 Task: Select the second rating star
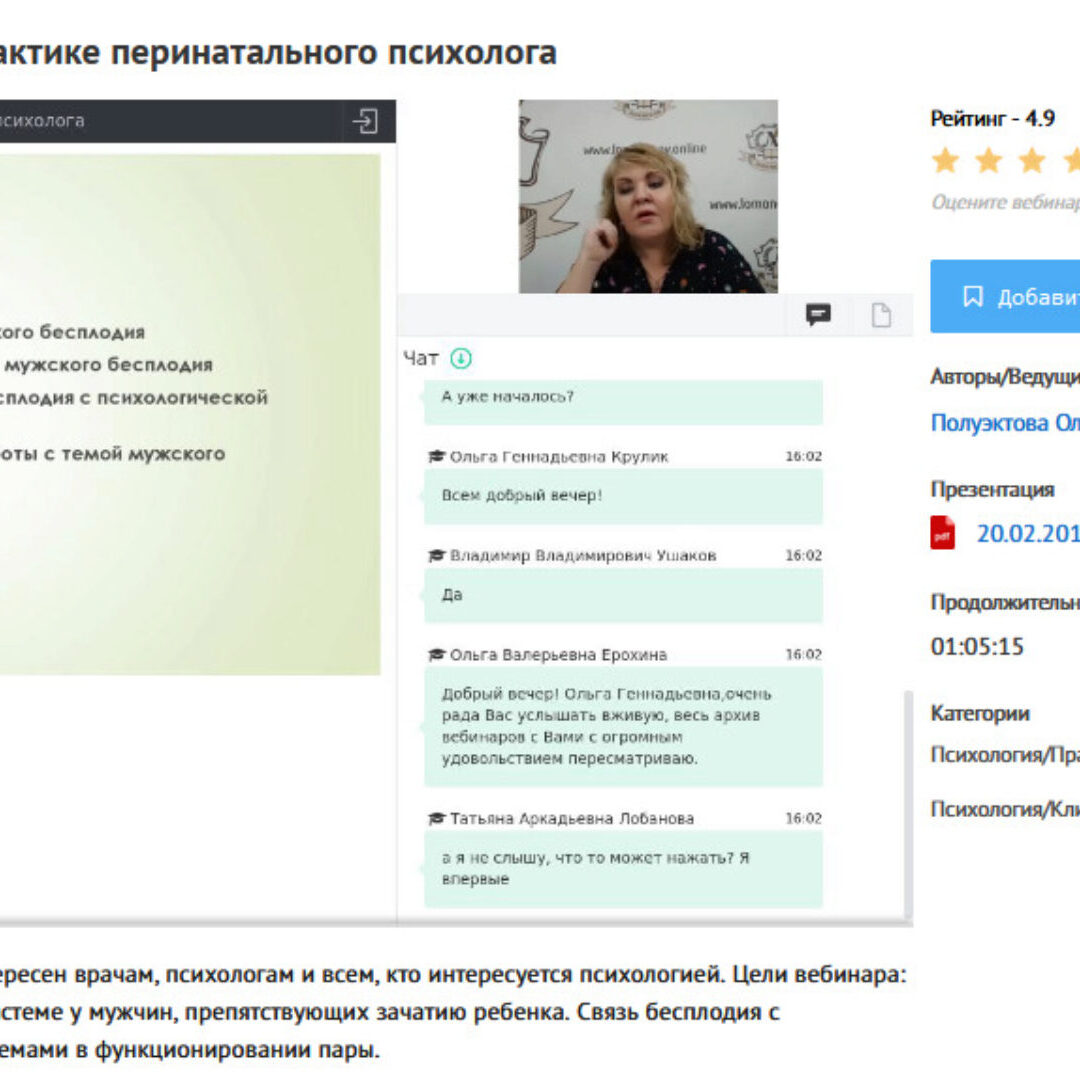click(988, 160)
